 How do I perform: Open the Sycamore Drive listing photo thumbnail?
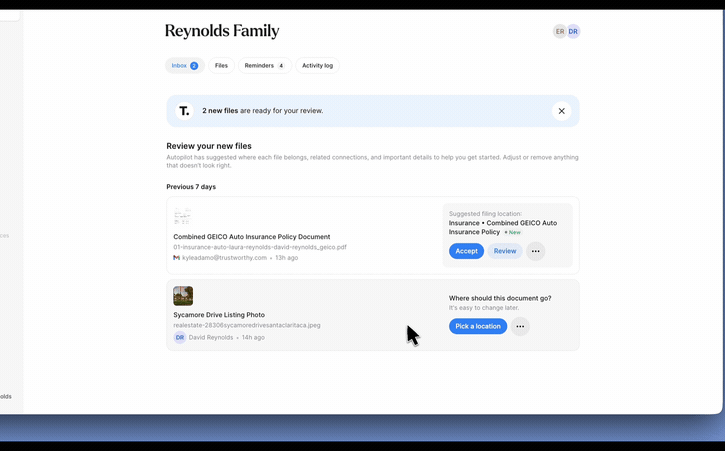pos(183,296)
